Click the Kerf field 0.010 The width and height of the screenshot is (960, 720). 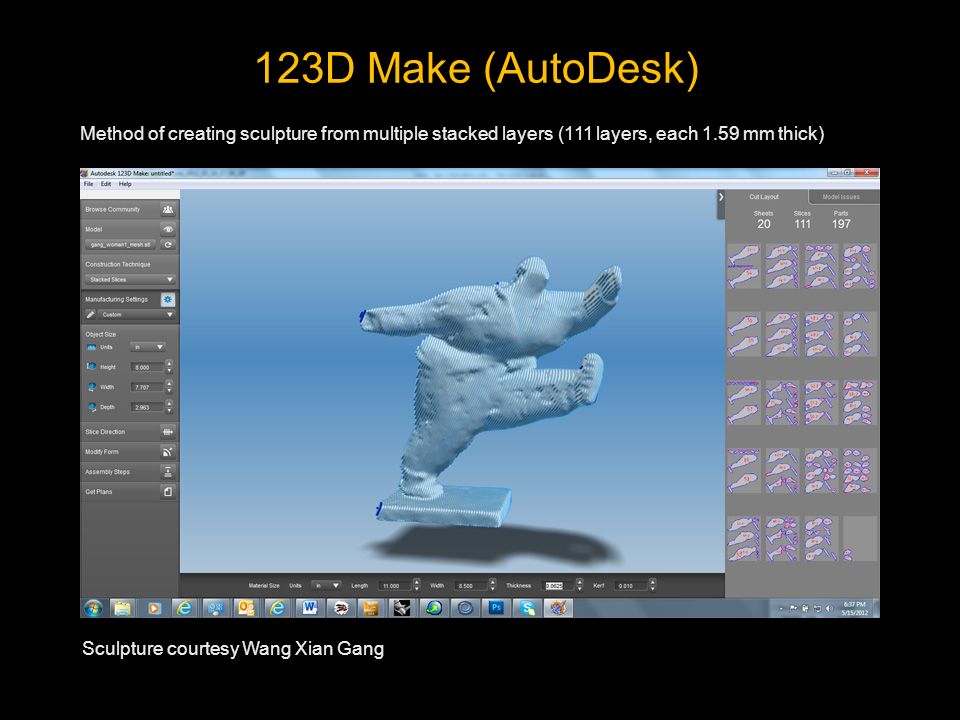(631, 586)
